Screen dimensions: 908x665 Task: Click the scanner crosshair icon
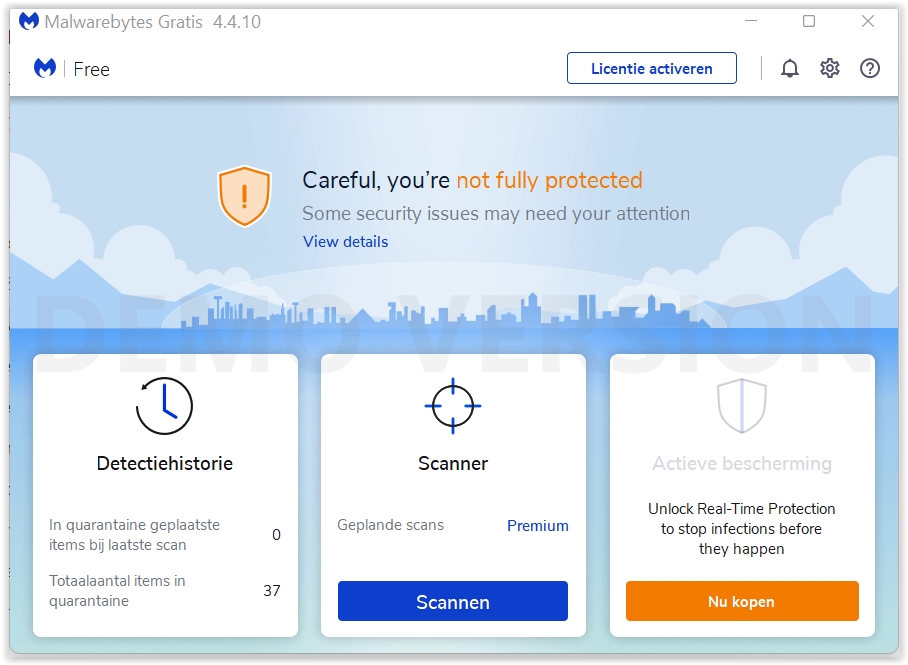click(453, 406)
